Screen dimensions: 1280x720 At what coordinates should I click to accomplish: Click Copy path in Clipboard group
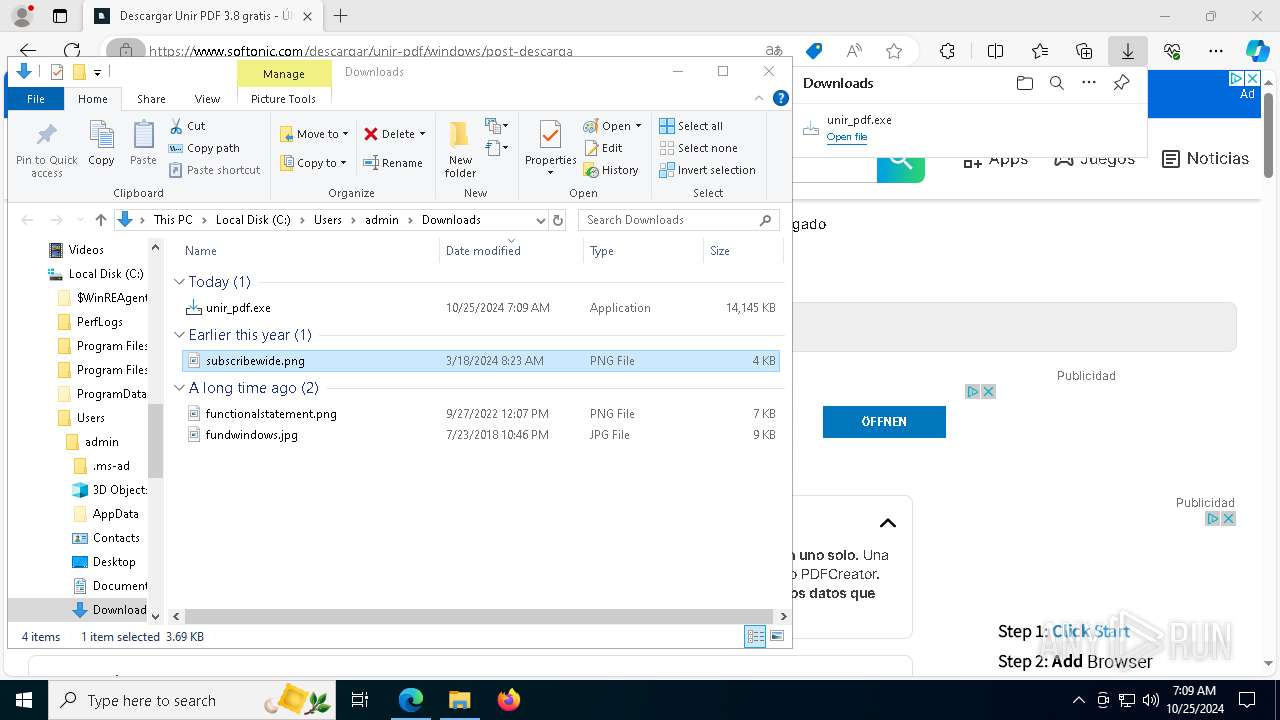coord(204,148)
